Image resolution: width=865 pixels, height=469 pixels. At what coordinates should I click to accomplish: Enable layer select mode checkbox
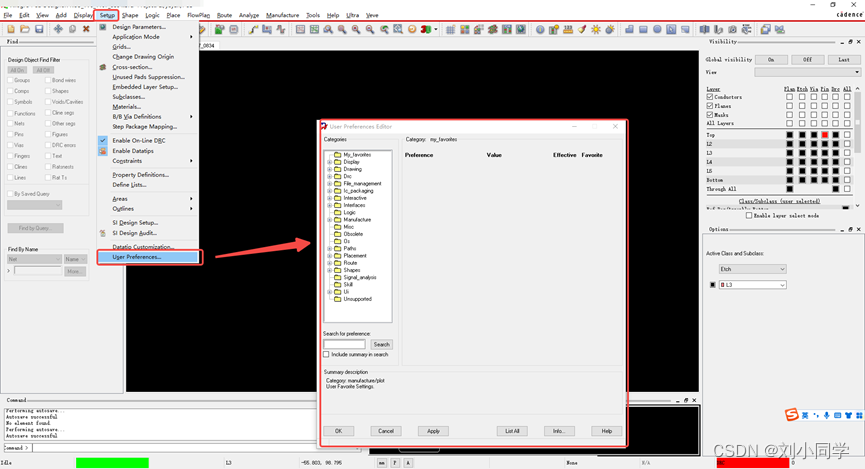click(x=749, y=215)
